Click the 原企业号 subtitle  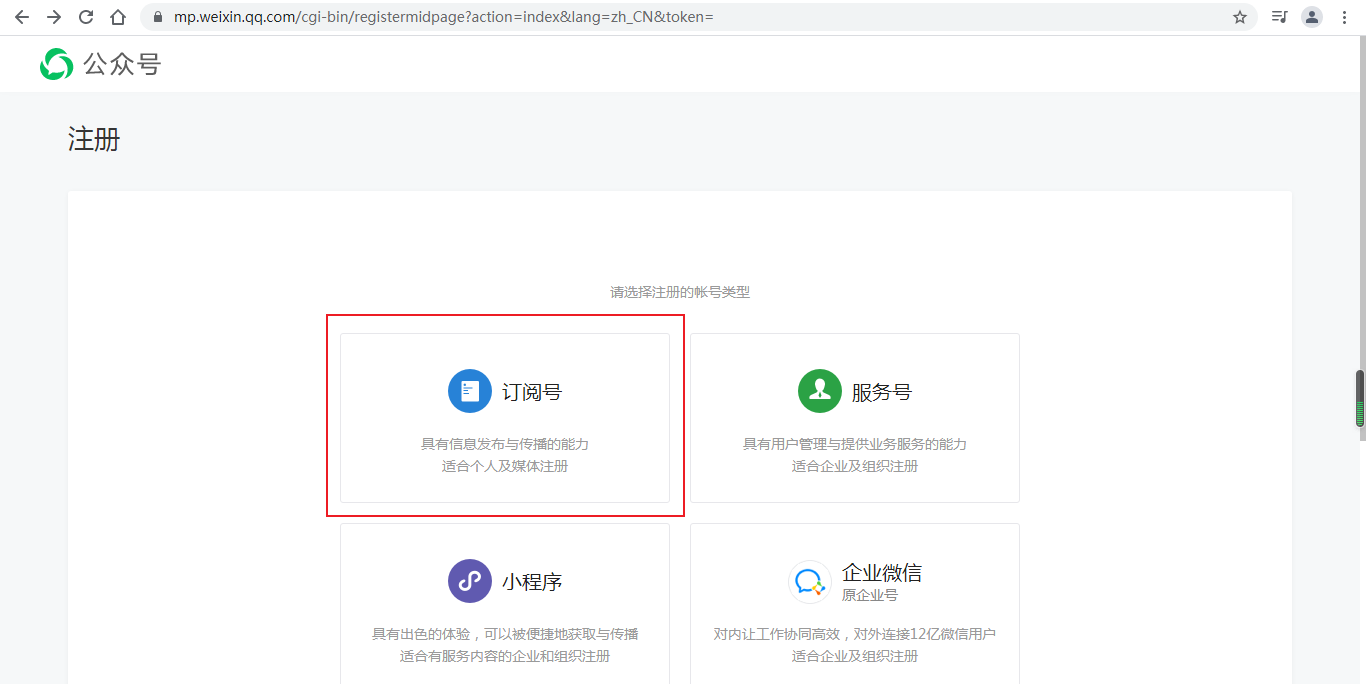(870, 595)
